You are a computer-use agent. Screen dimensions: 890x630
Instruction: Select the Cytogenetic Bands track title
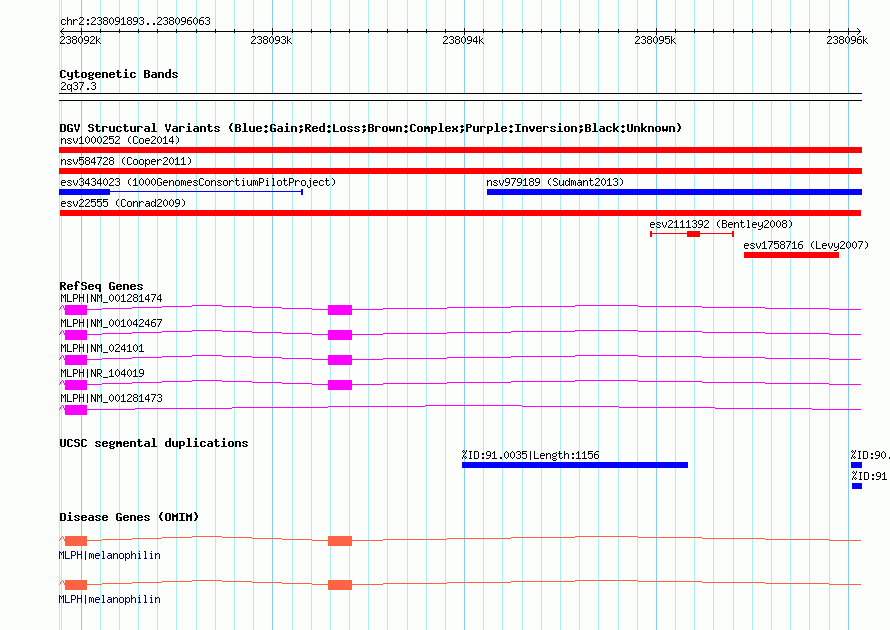pos(119,74)
